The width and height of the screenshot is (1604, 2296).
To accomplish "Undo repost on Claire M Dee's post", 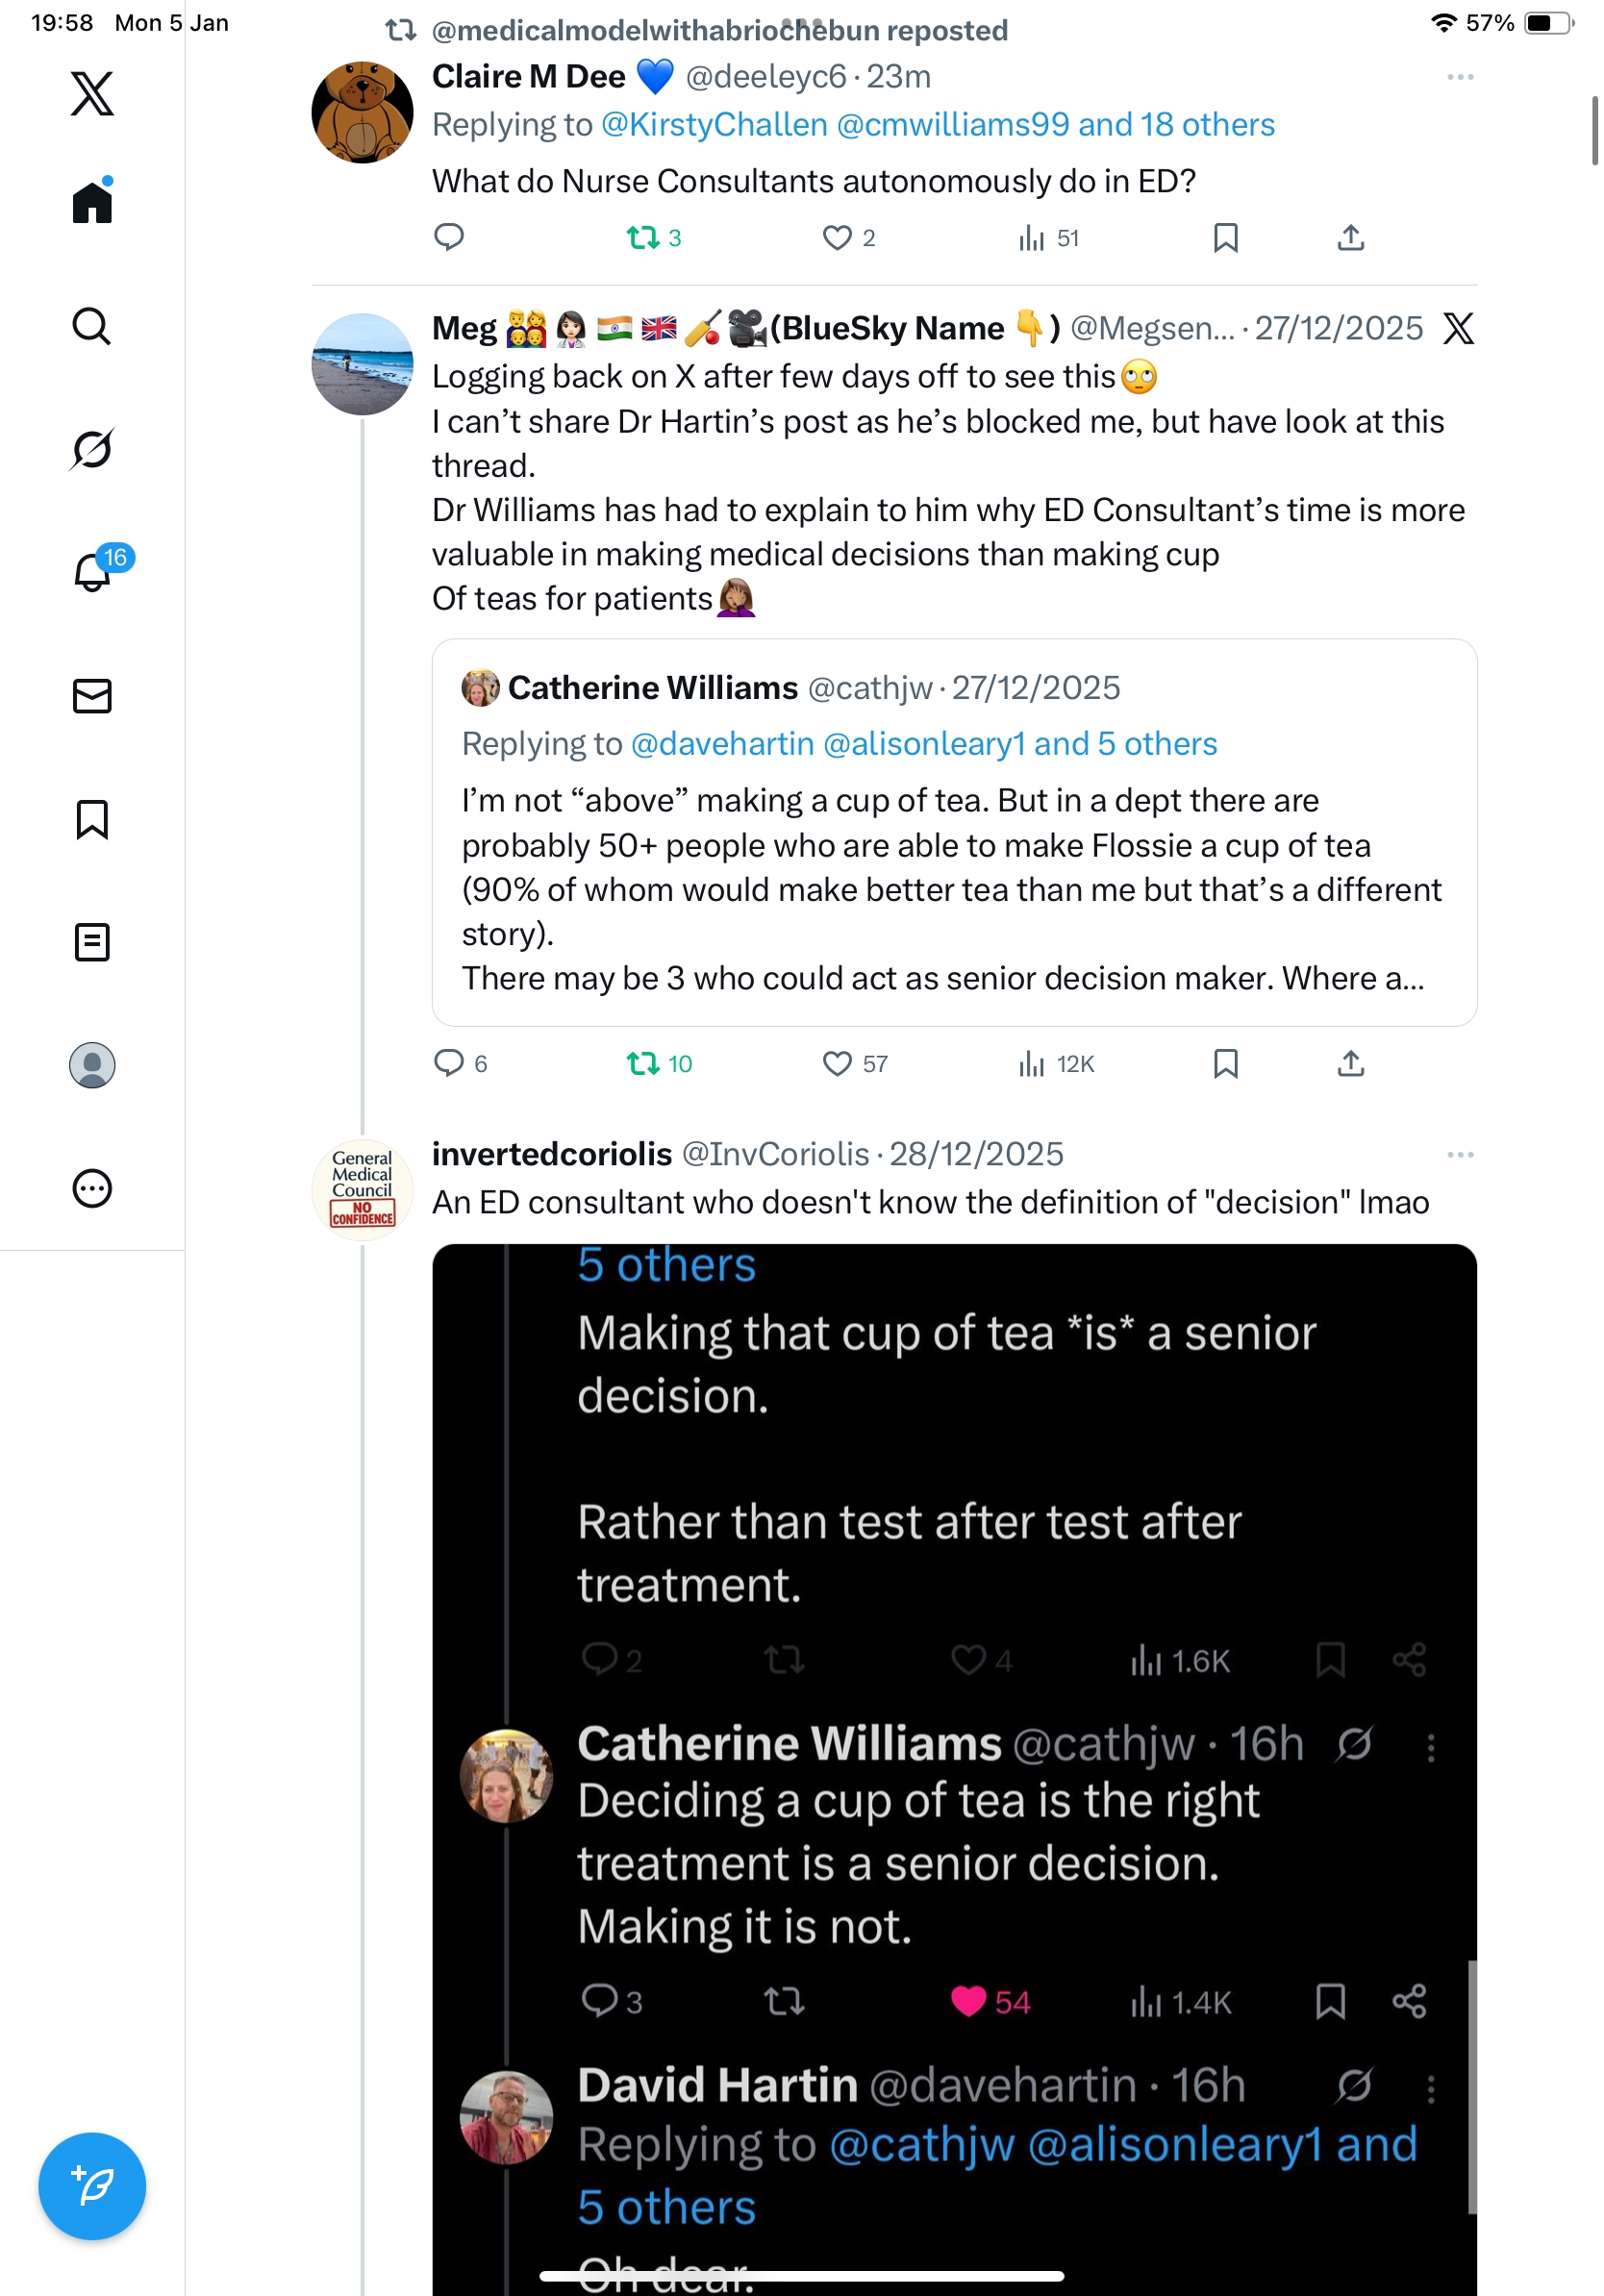I will pos(643,238).
